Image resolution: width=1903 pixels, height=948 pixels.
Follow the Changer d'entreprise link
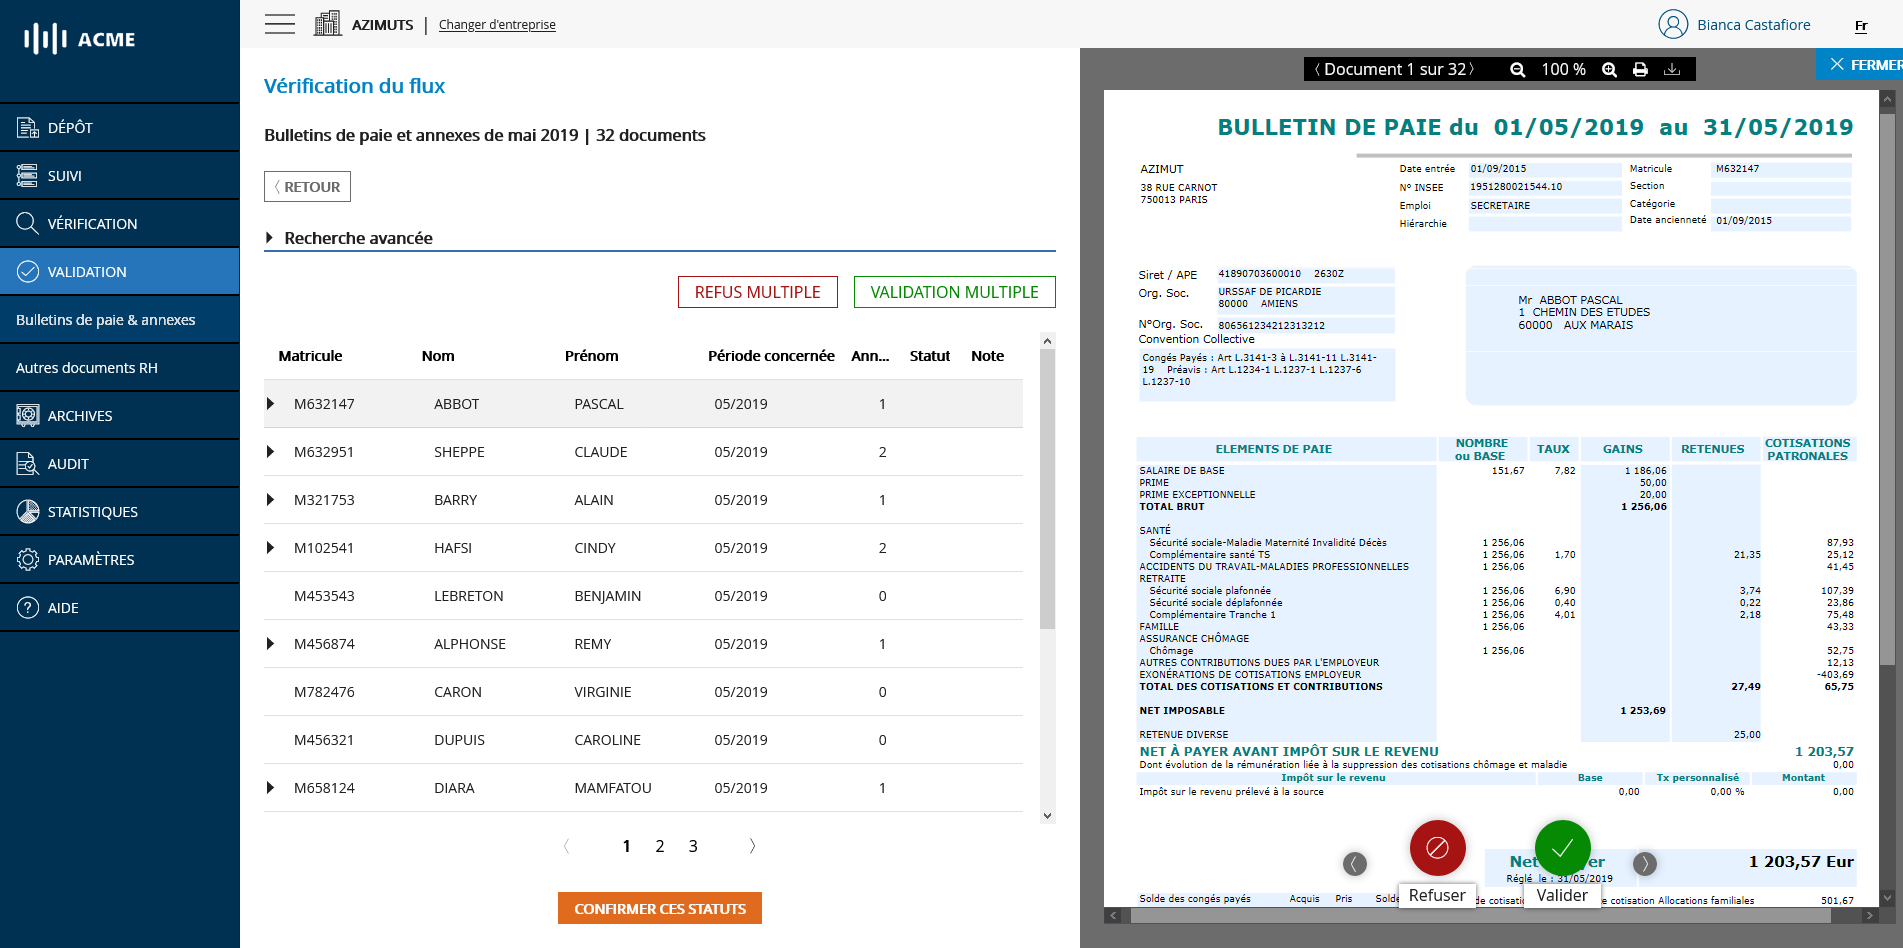tap(497, 25)
